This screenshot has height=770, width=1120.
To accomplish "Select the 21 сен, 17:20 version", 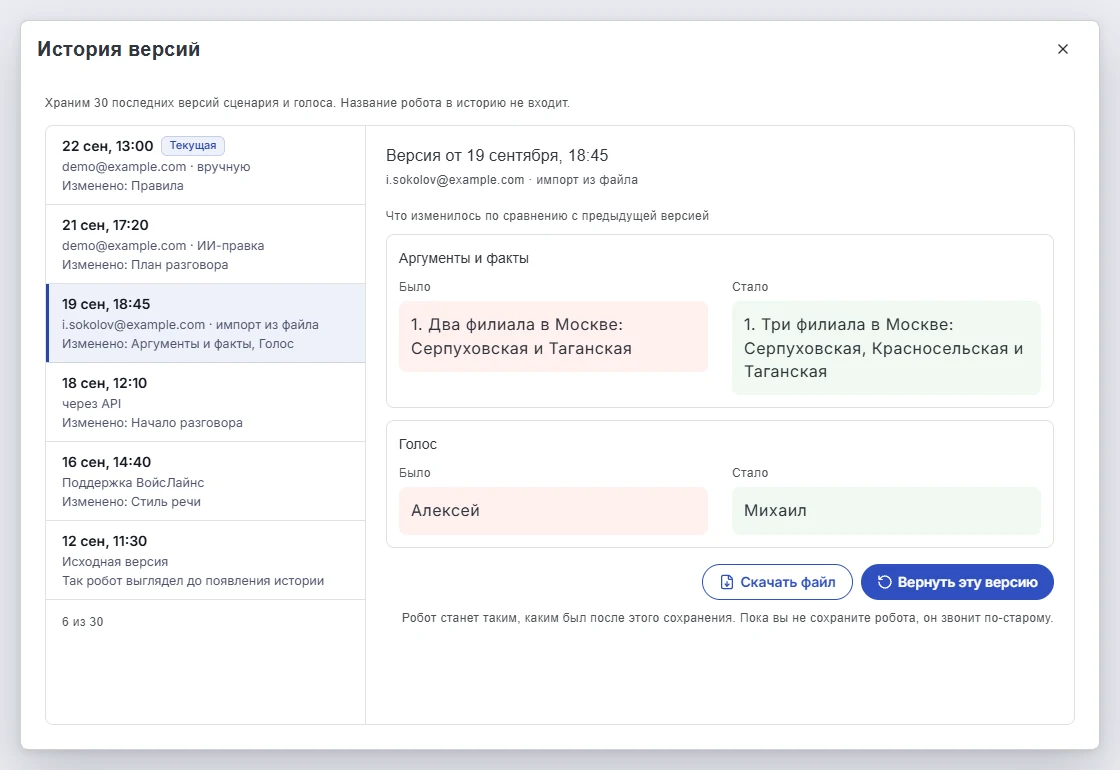I will [x=206, y=244].
